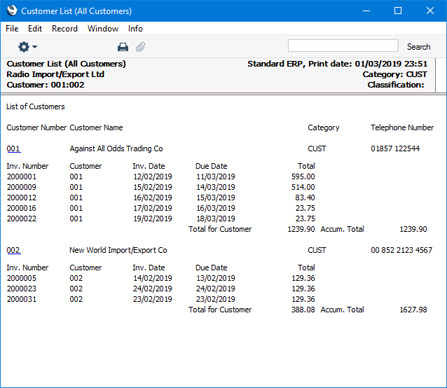Focus the search text field

(343, 46)
